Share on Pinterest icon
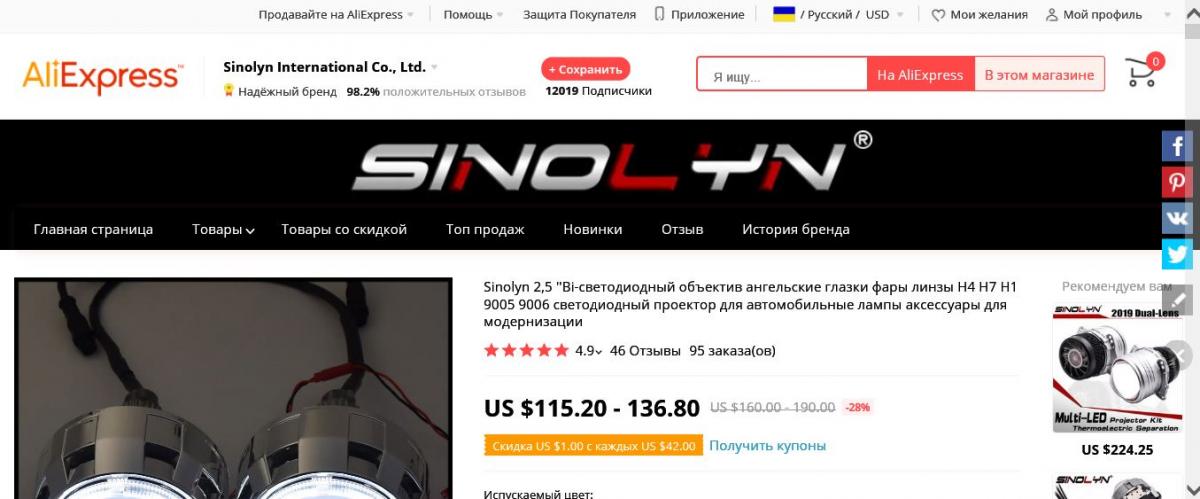This screenshot has height=499, width=1200. click(x=1177, y=182)
